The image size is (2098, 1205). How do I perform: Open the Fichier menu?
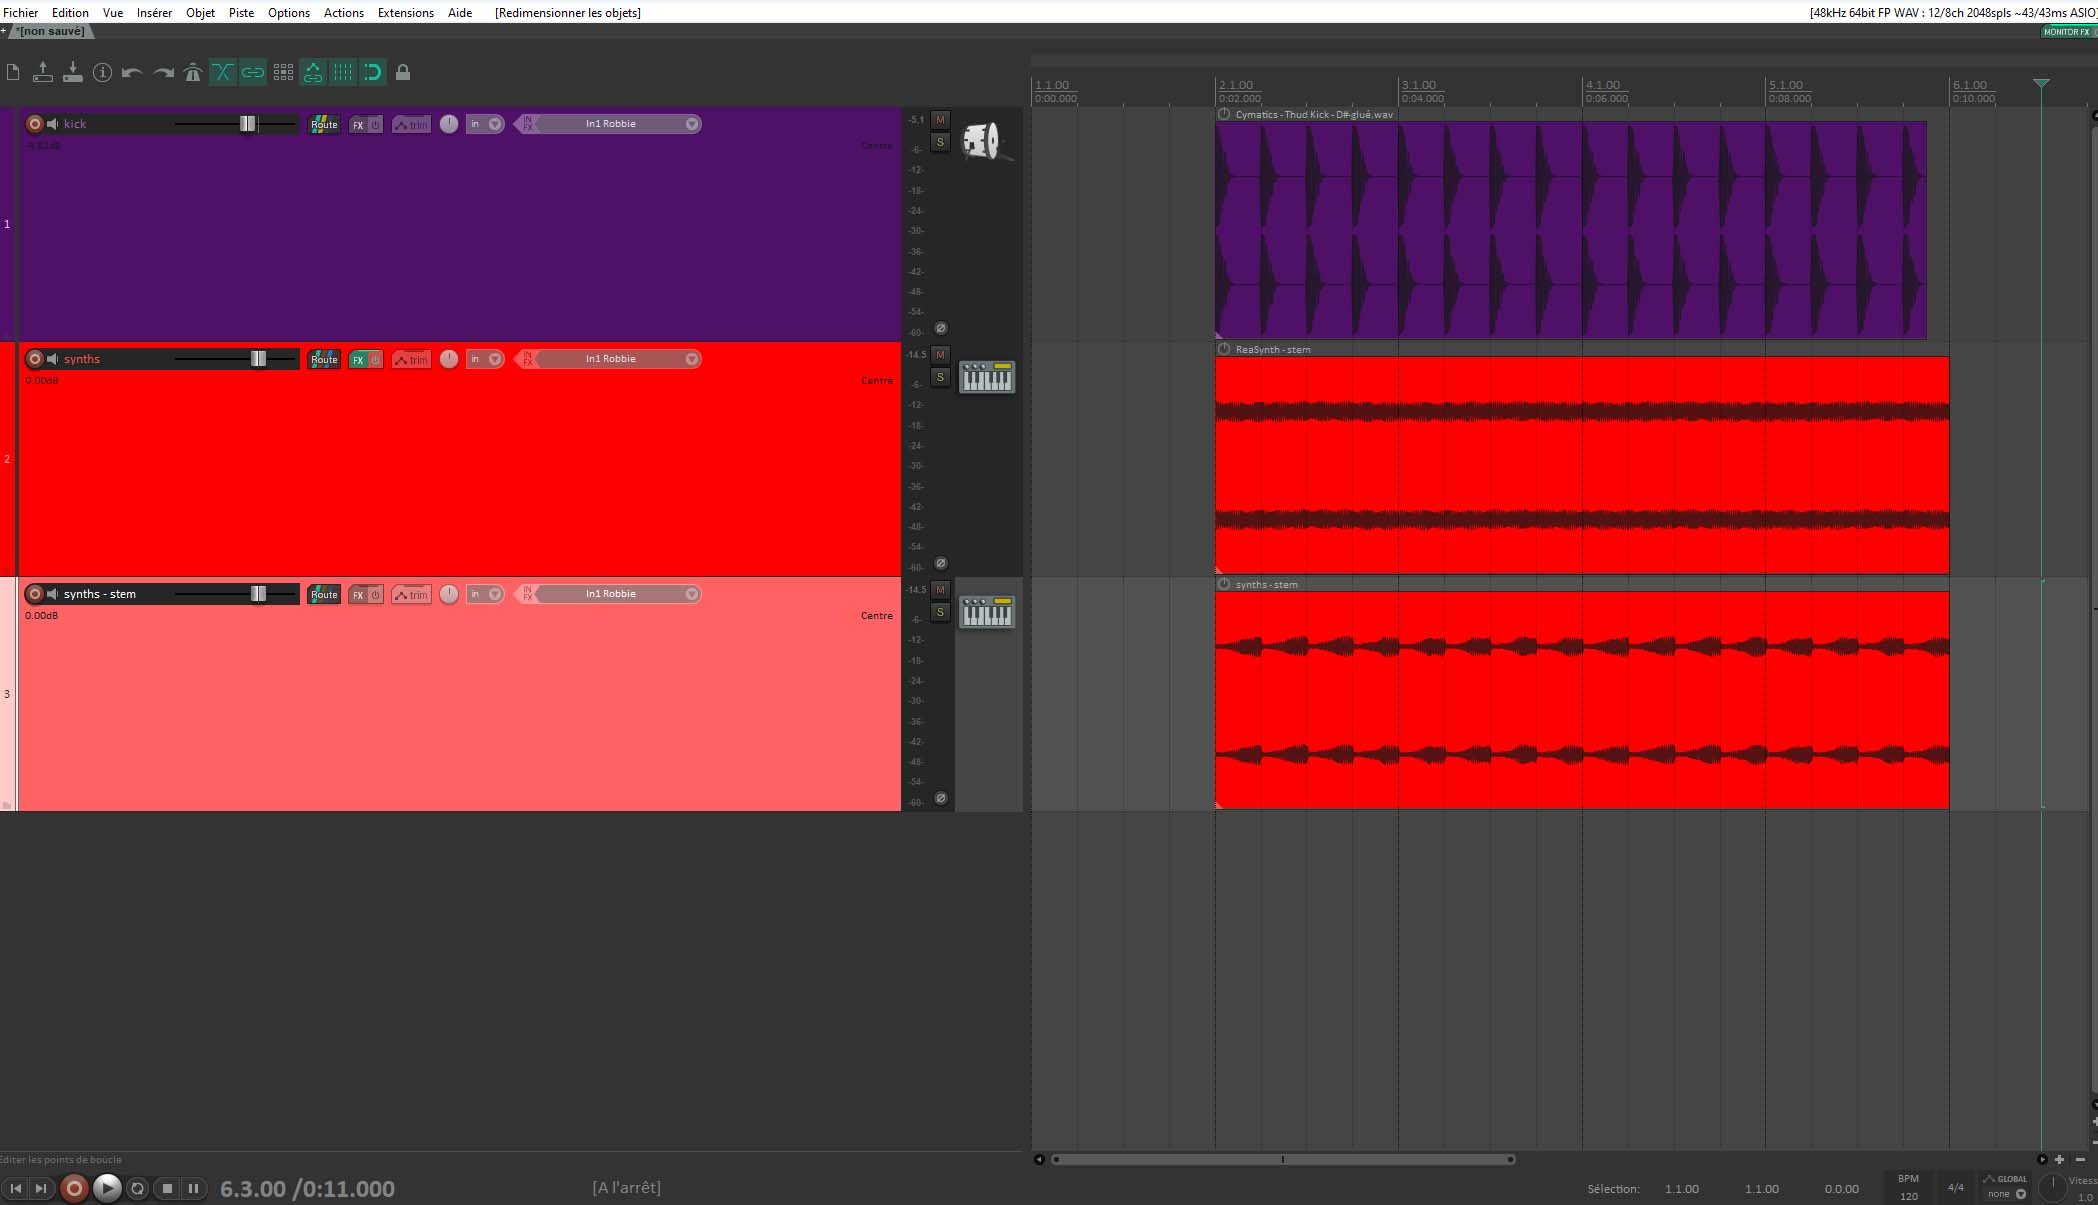(x=21, y=12)
